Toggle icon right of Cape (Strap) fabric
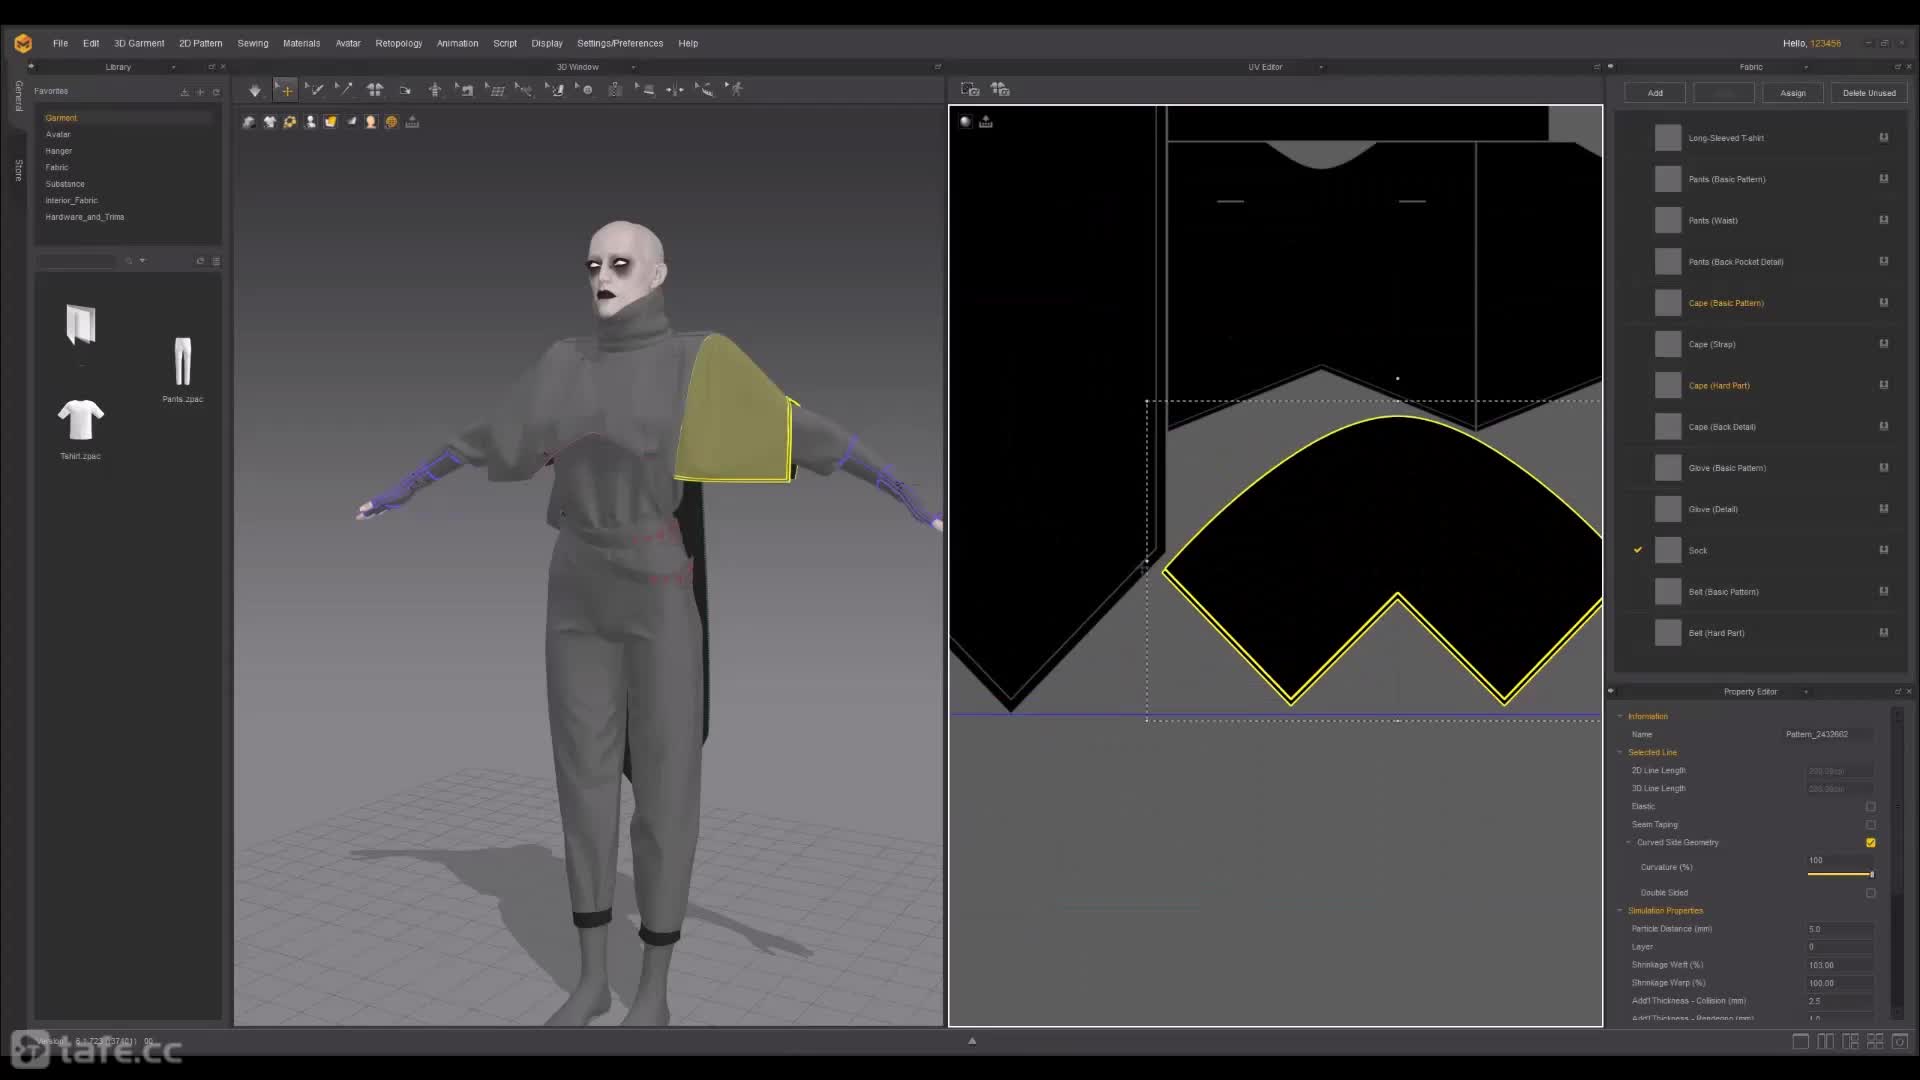1920x1080 pixels. [1884, 344]
